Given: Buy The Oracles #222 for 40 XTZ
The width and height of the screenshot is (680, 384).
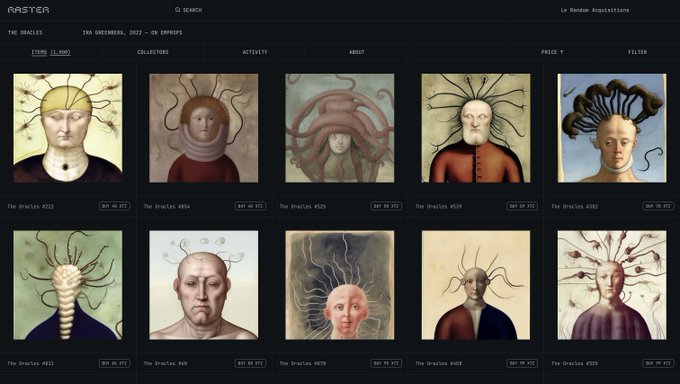Looking at the screenshot, I should click(114, 206).
